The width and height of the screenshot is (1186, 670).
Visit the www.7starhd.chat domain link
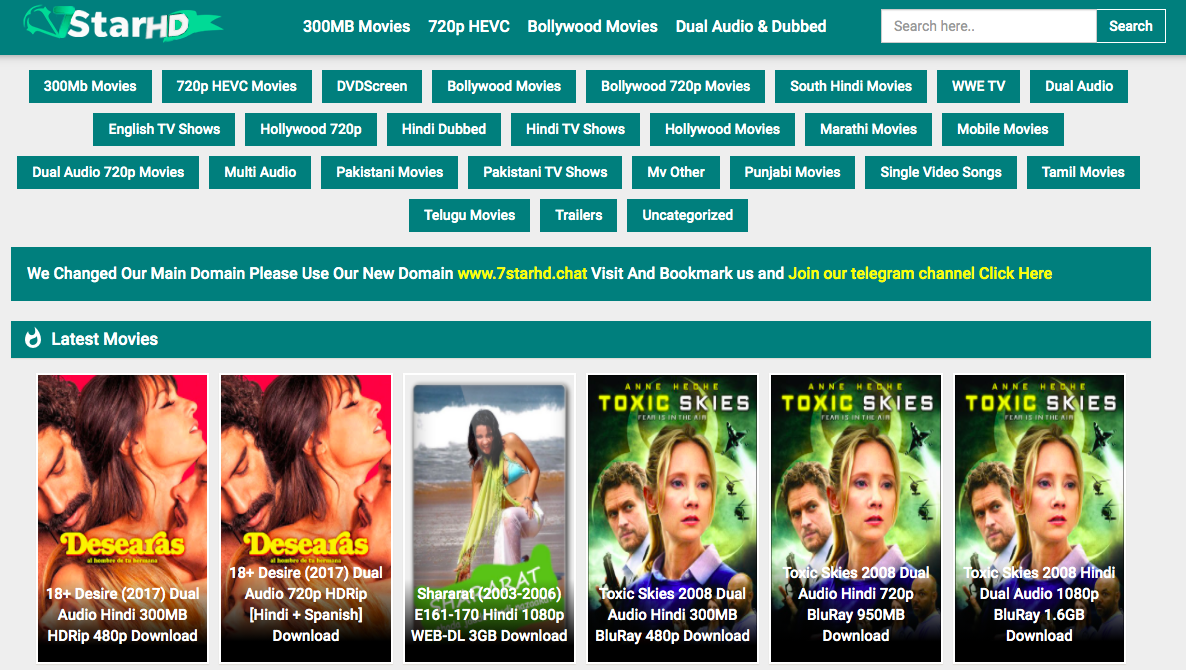522,273
